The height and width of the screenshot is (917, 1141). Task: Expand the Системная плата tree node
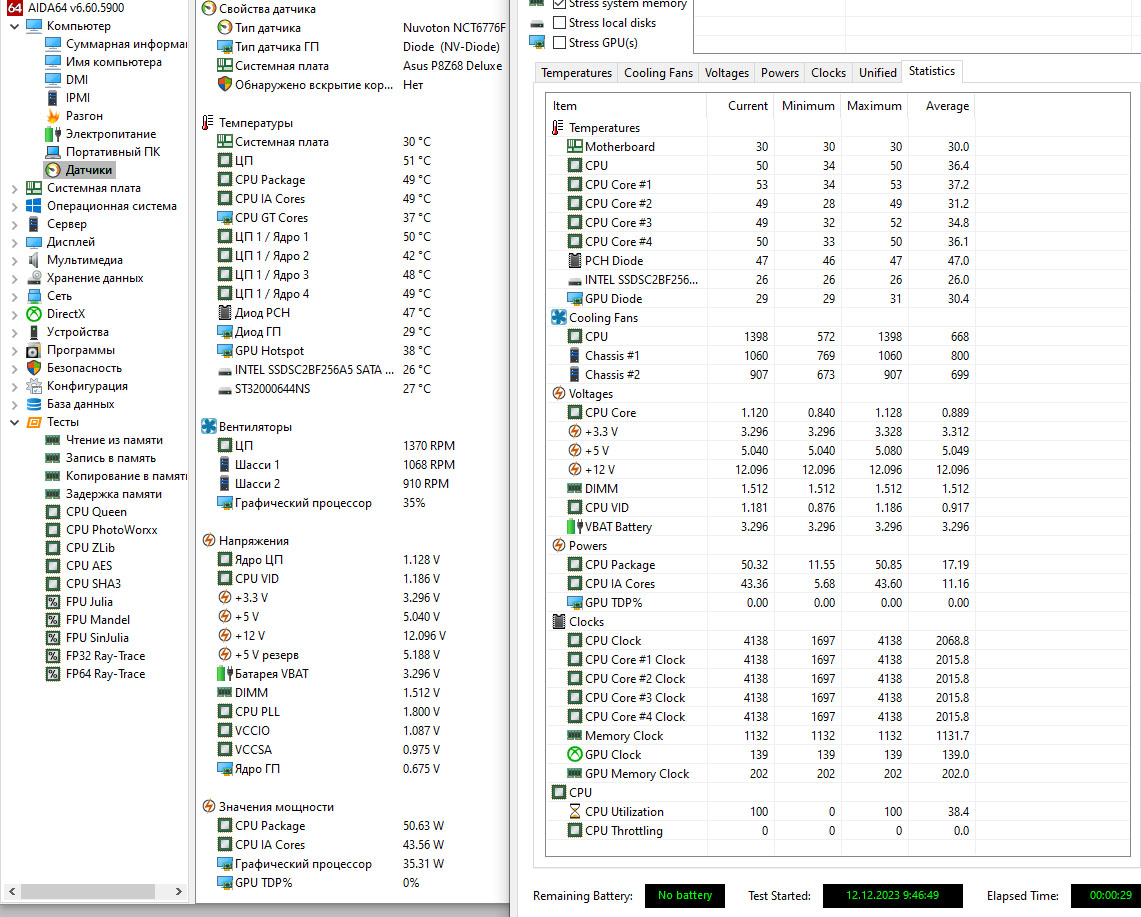[x=15, y=188]
